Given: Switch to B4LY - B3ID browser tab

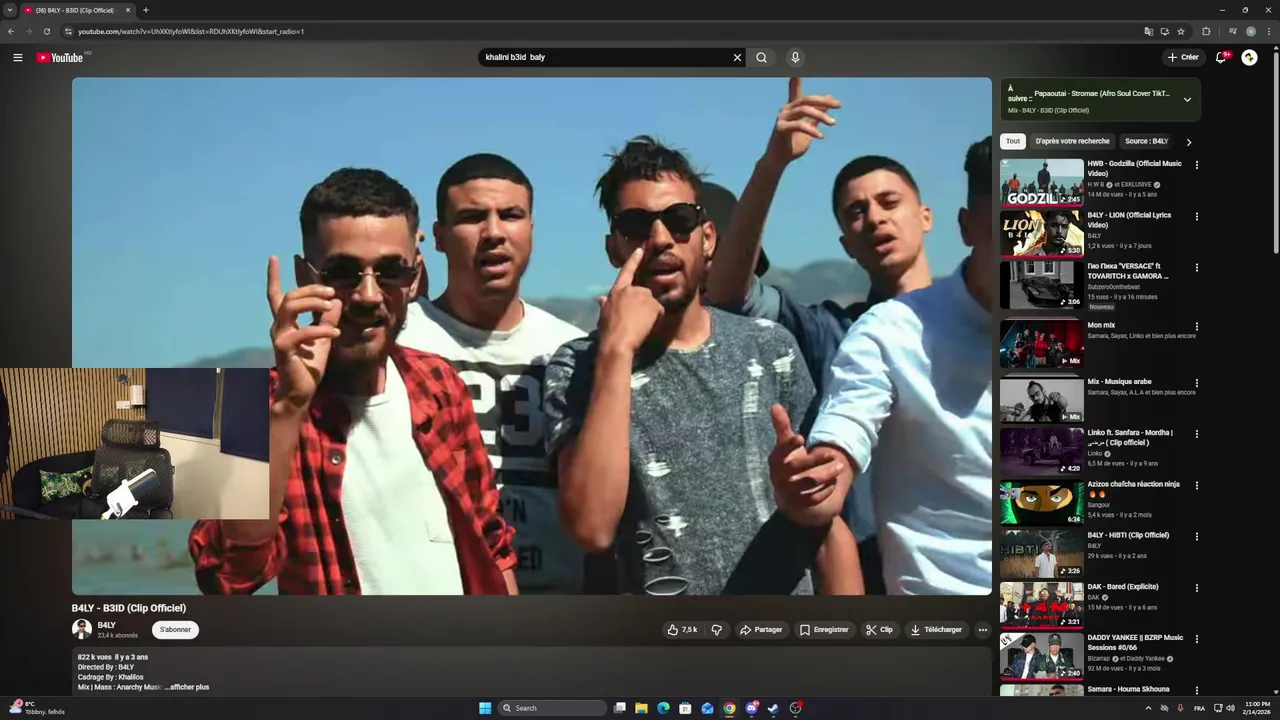Looking at the screenshot, I should [x=75, y=10].
